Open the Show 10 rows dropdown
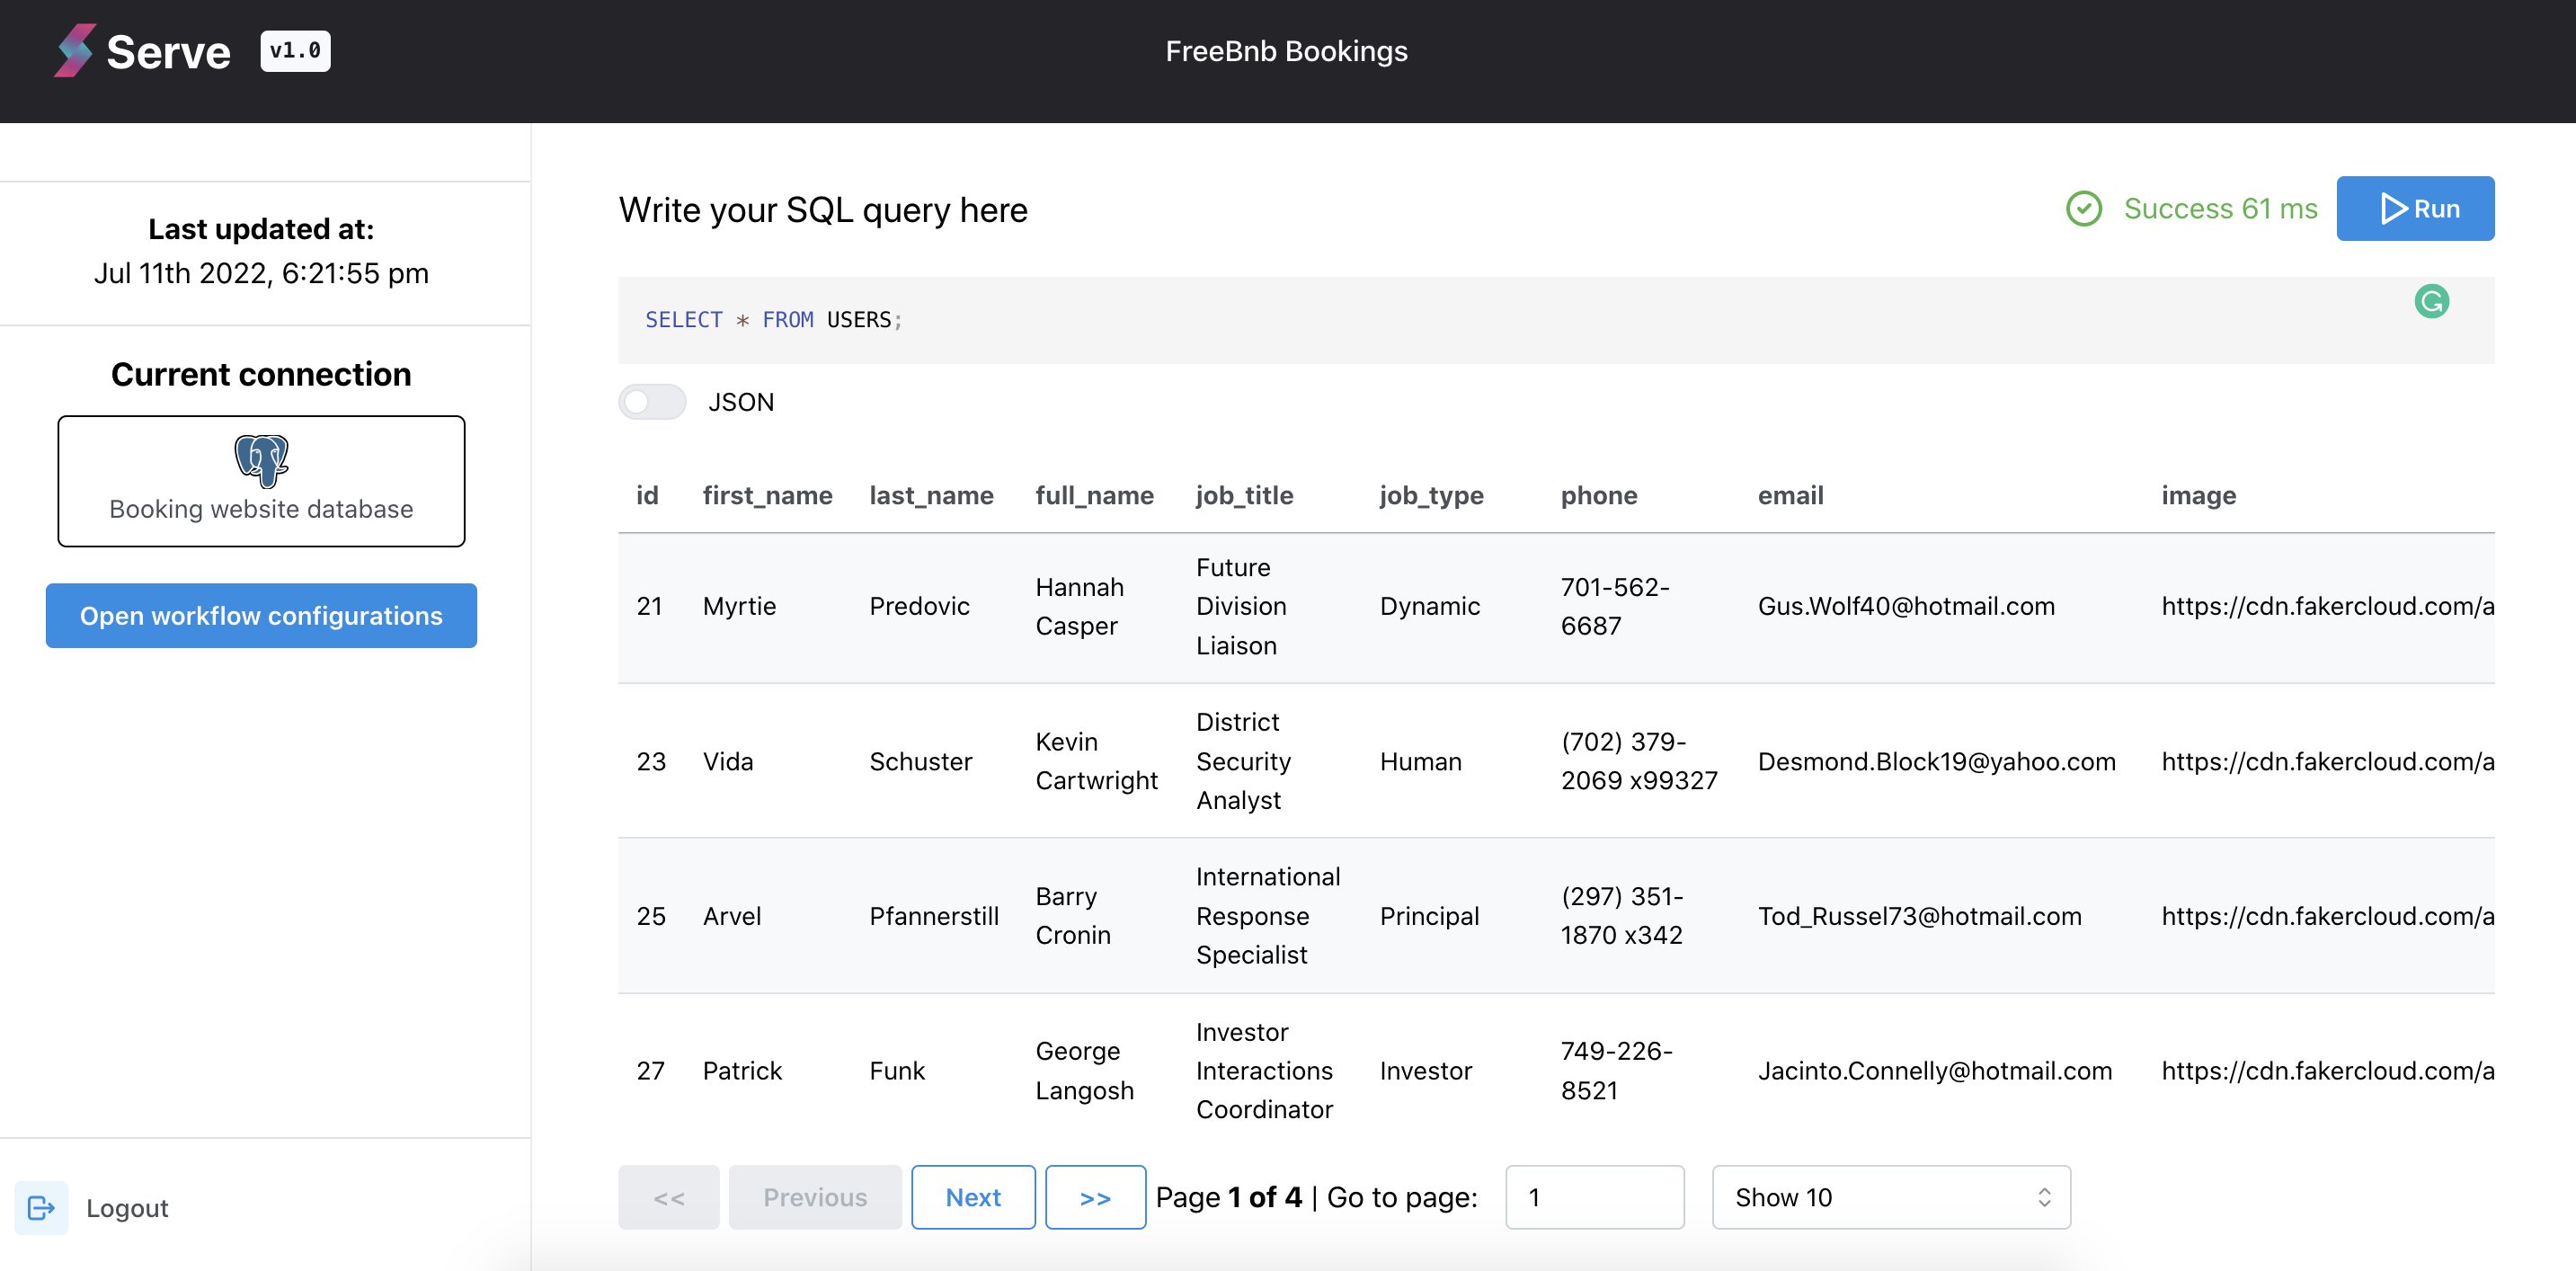The width and height of the screenshot is (2576, 1271). point(1891,1197)
